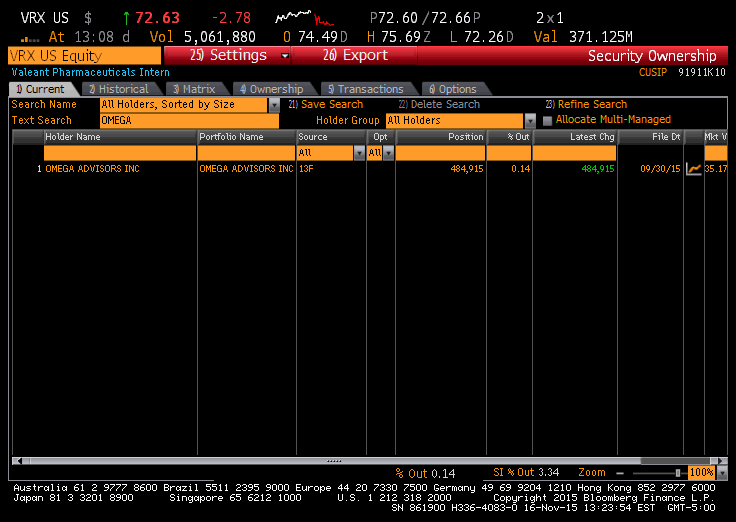Sort by Portfolio Name column header
Image resolution: width=736 pixels, height=522 pixels.
pos(246,137)
